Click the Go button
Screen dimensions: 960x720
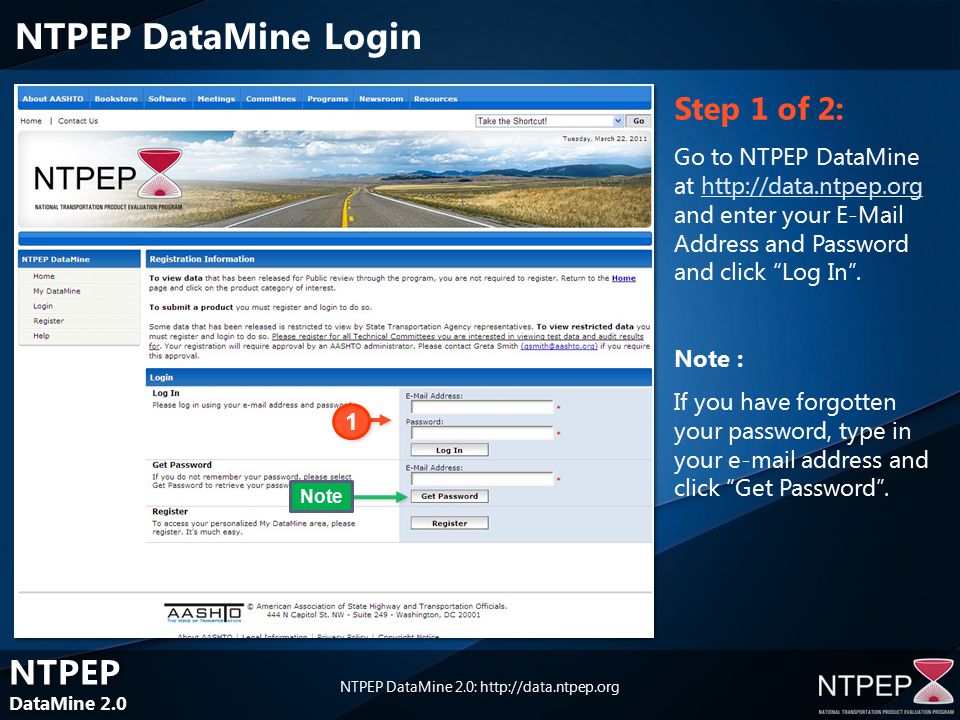639,121
